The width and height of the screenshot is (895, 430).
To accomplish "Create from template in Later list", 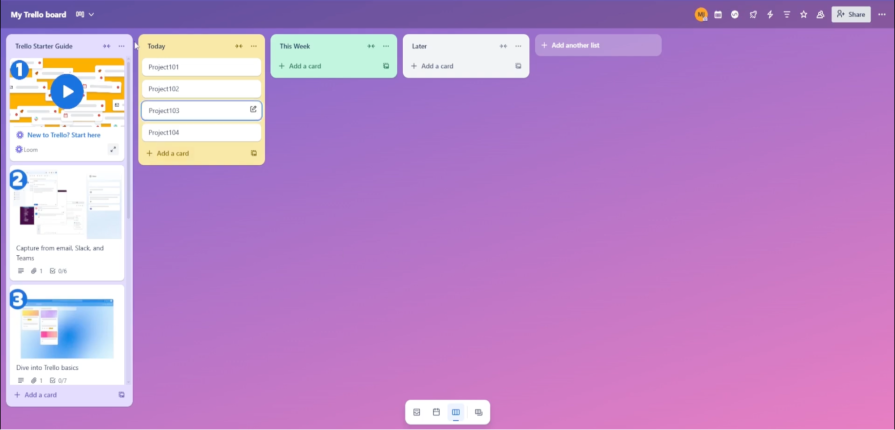I will click(x=518, y=66).
